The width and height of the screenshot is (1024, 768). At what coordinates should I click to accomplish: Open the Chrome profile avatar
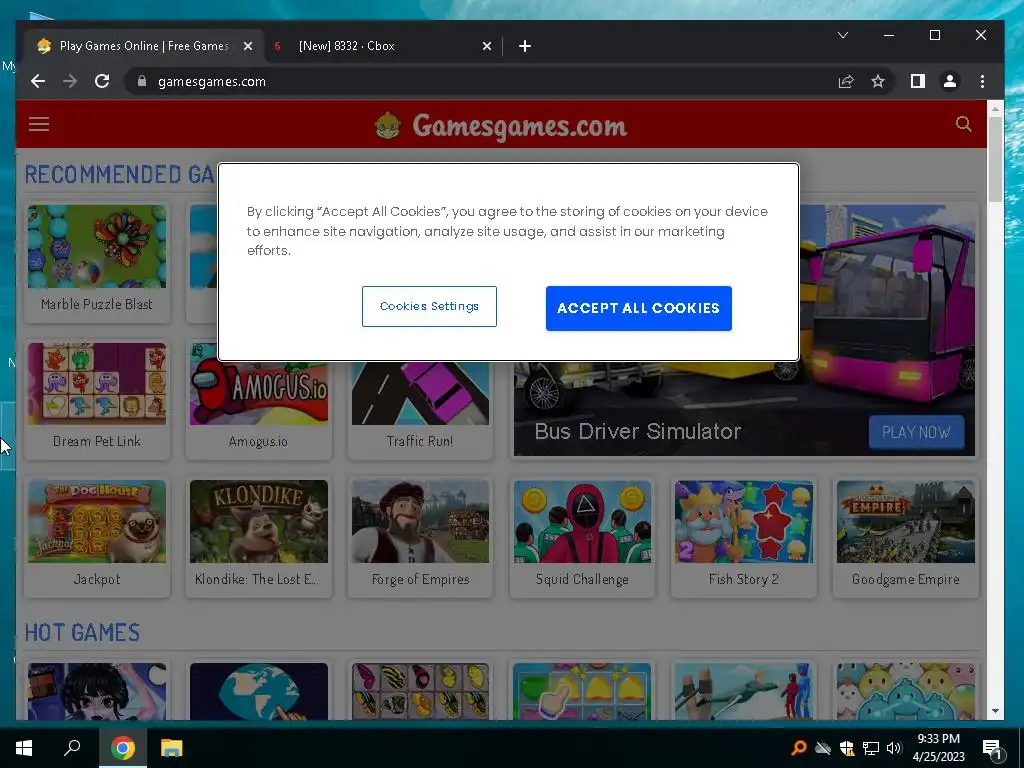950,81
